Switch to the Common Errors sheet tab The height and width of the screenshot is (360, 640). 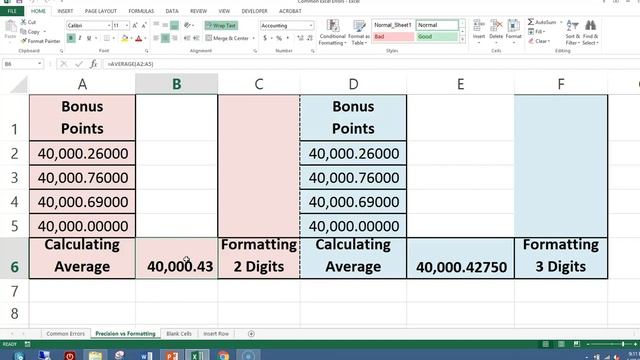(x=65, y=333)
